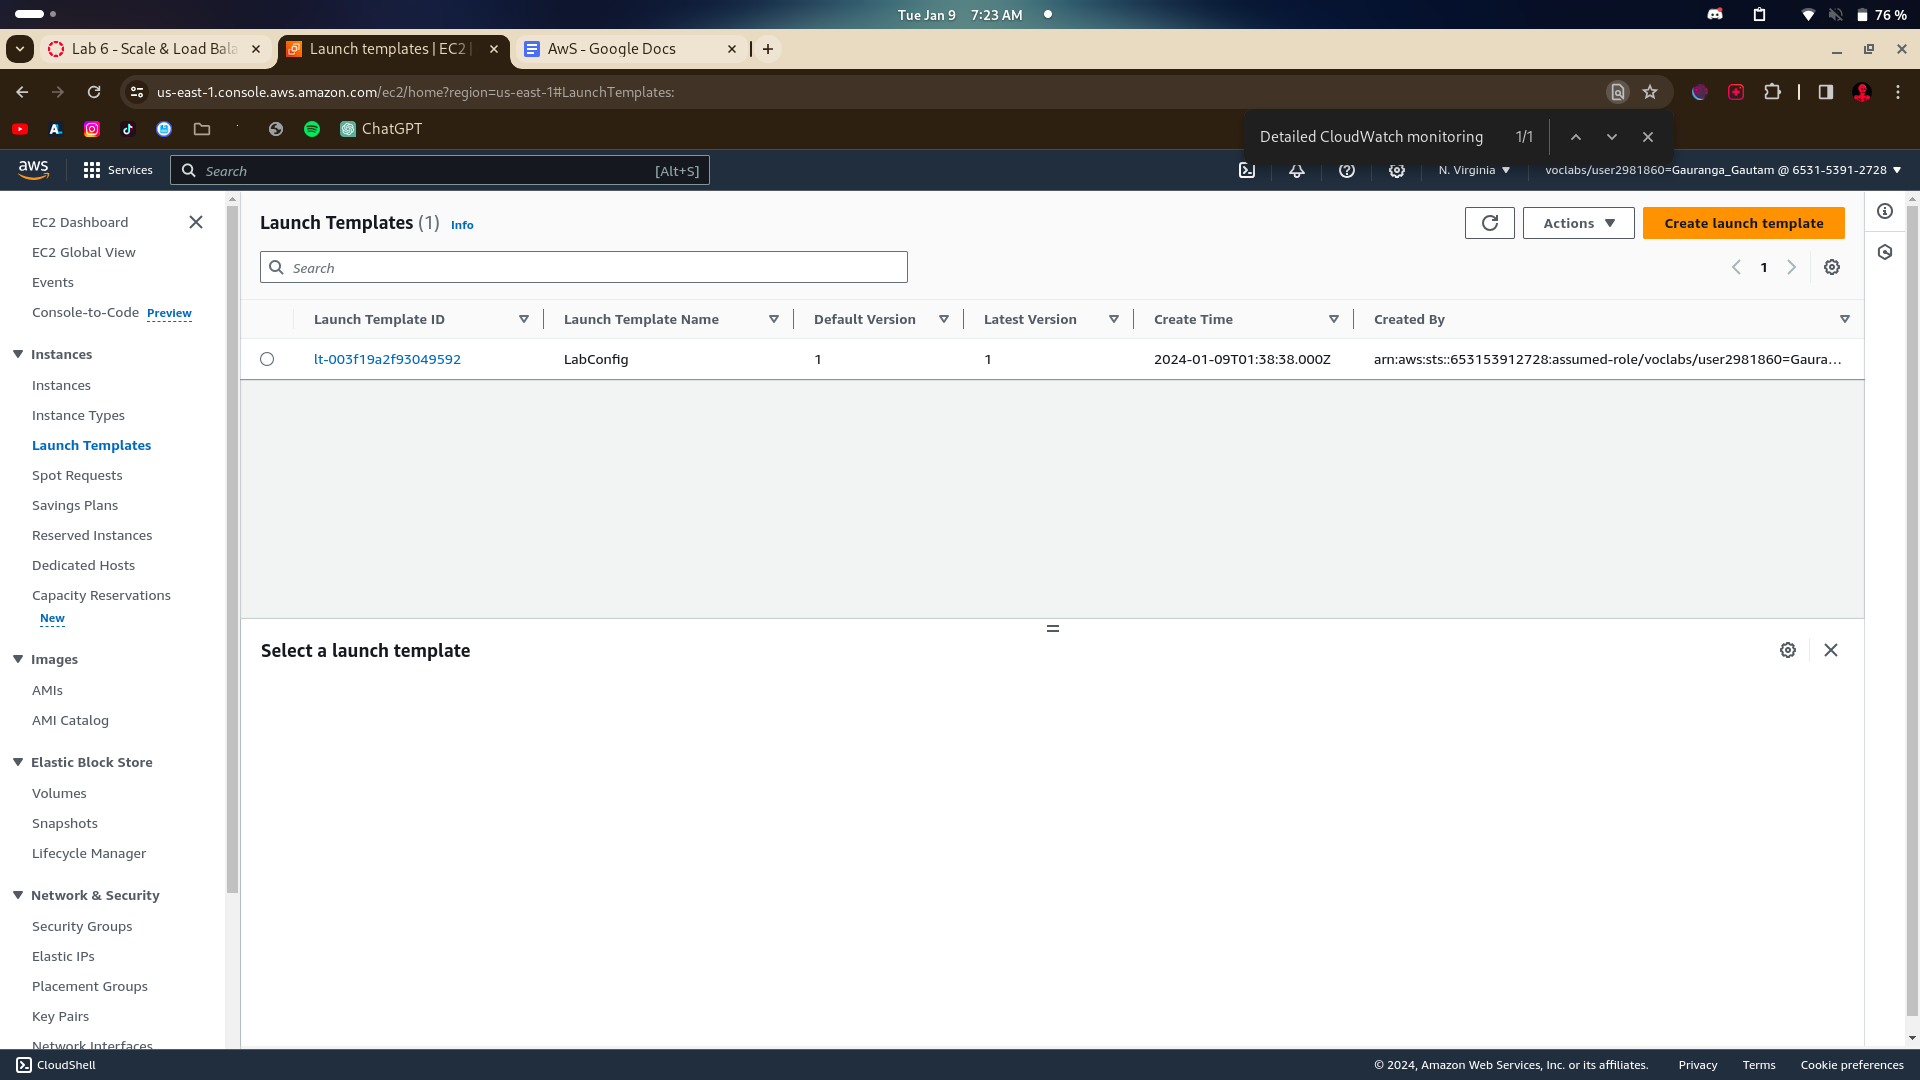This screenshot has height=1080, width=1920.
Task: Open Security Groups in sidebar
Action: 82,926
